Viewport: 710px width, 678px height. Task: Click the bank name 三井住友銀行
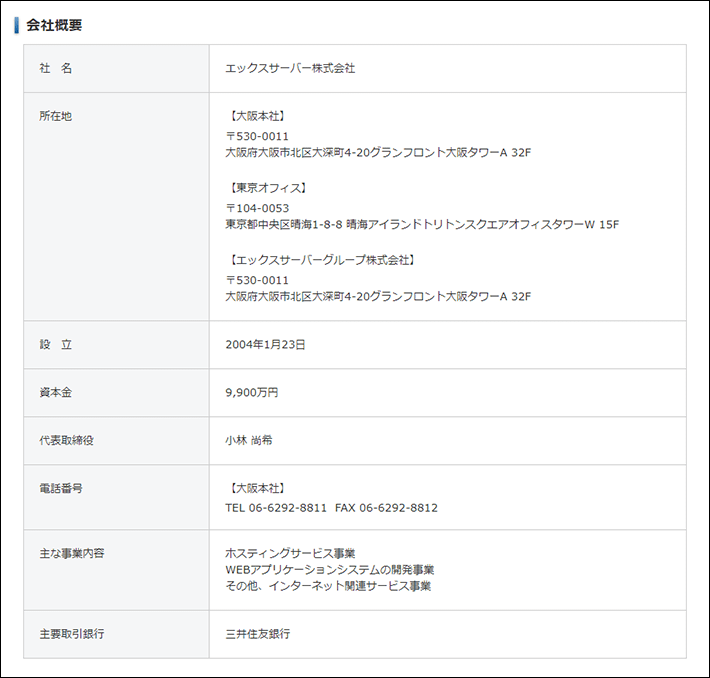(258, 634)
